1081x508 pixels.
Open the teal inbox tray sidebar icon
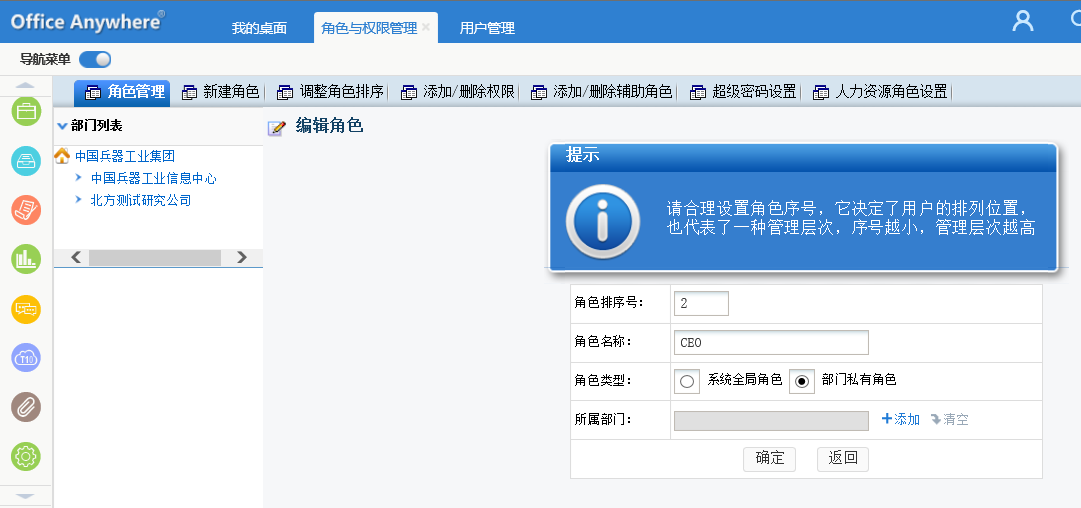pos(26,160)
